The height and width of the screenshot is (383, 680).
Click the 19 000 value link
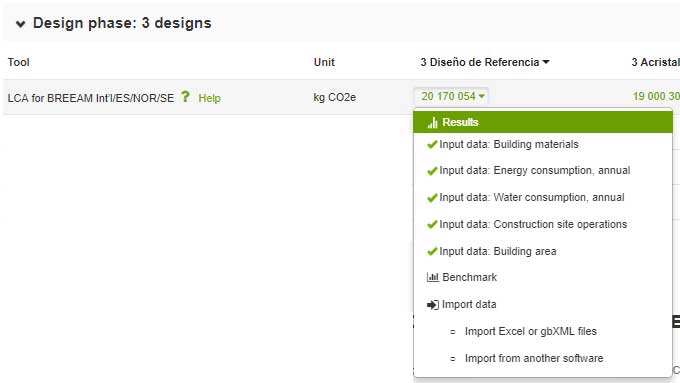tap(656, 96)
